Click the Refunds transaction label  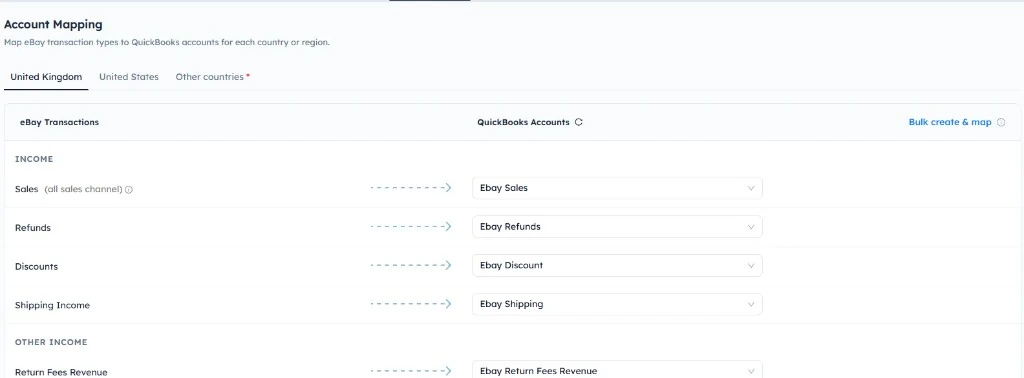[x=33, y=228]
